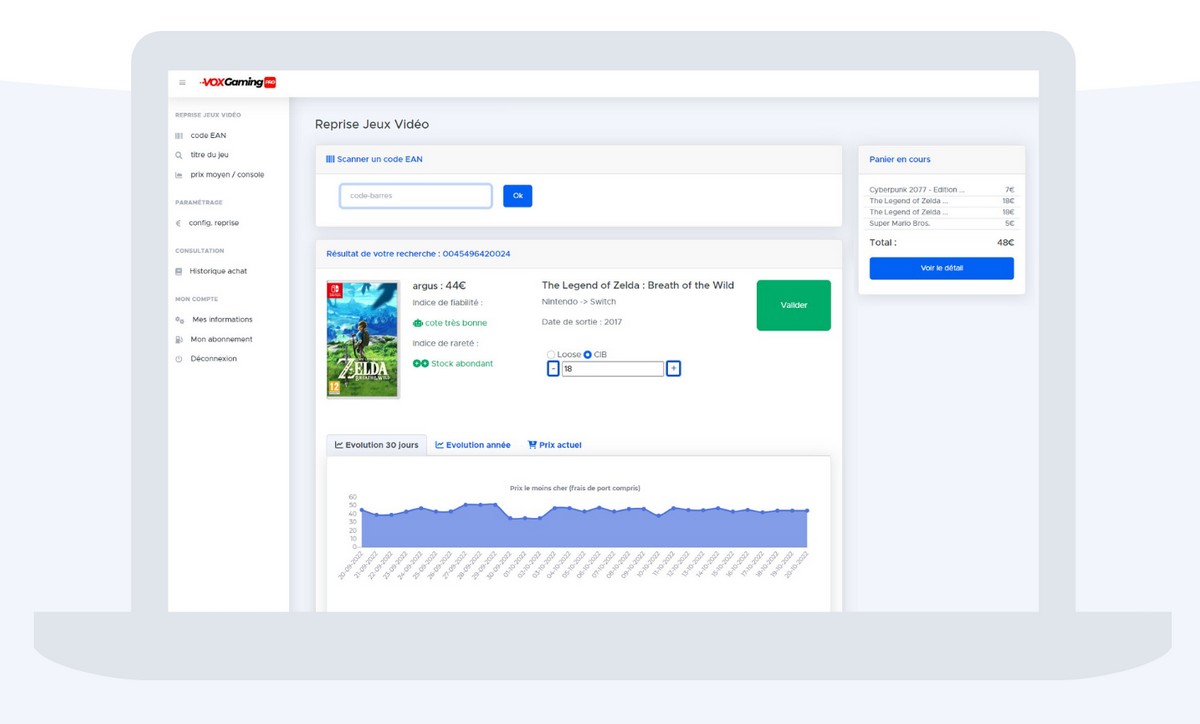This screenshot has height=724, width=1200.
Task: Click the chart title Prix le moins cher
Action: pos(575,488)
